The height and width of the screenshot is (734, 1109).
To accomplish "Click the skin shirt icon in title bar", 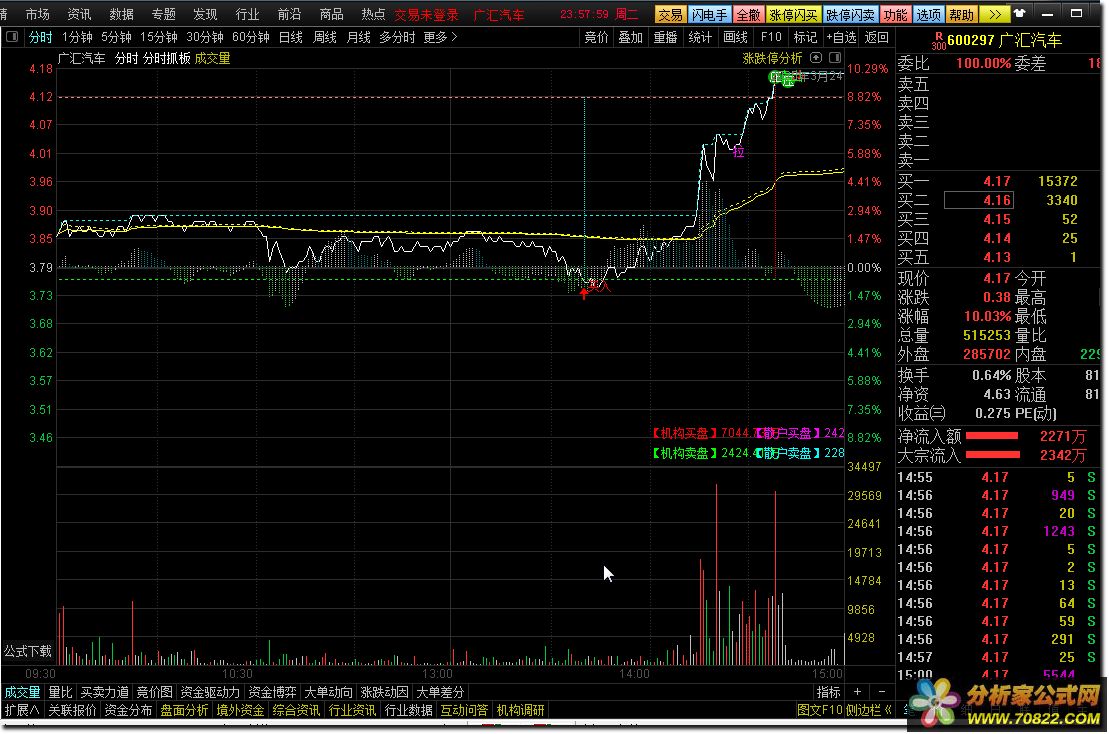I will (1020, 15).
